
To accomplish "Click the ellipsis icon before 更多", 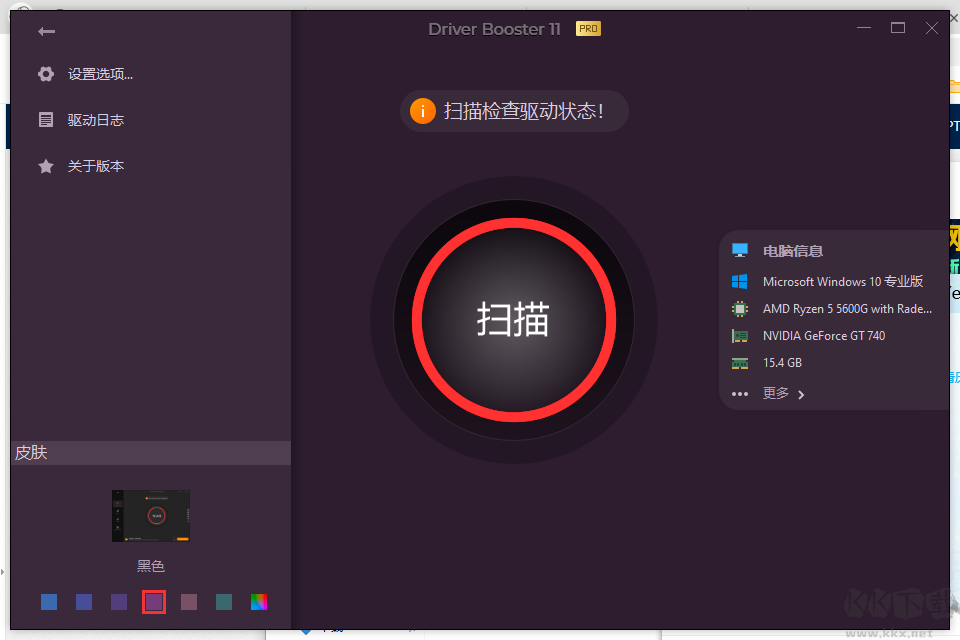I will click(x=740, y=393).
